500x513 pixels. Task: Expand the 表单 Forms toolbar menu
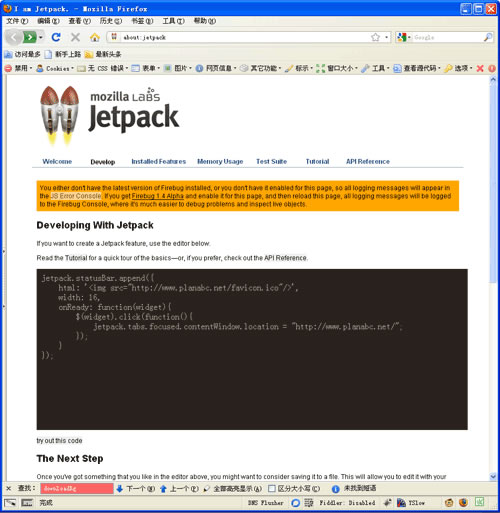pyautogui.click(x=146, y=68)
